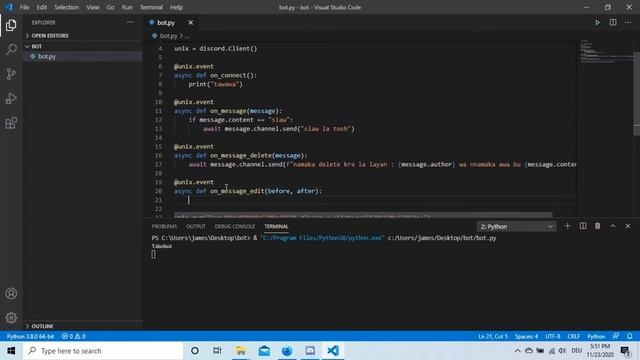The height and width of the screenshot is (360, 640).
Task: Click bot.py in the breadcrumb
Action: tap(169, 36)
